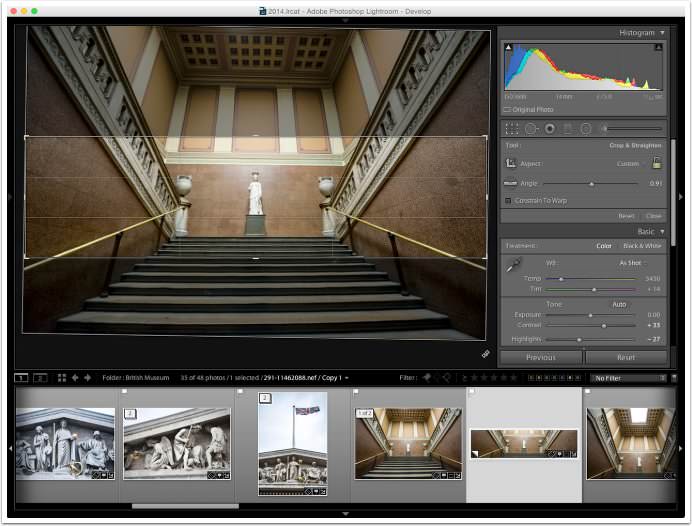The width and height of the screenshot is (692, 526).
Task: Select the Graduated Filter tool
Action: point(568,129)
